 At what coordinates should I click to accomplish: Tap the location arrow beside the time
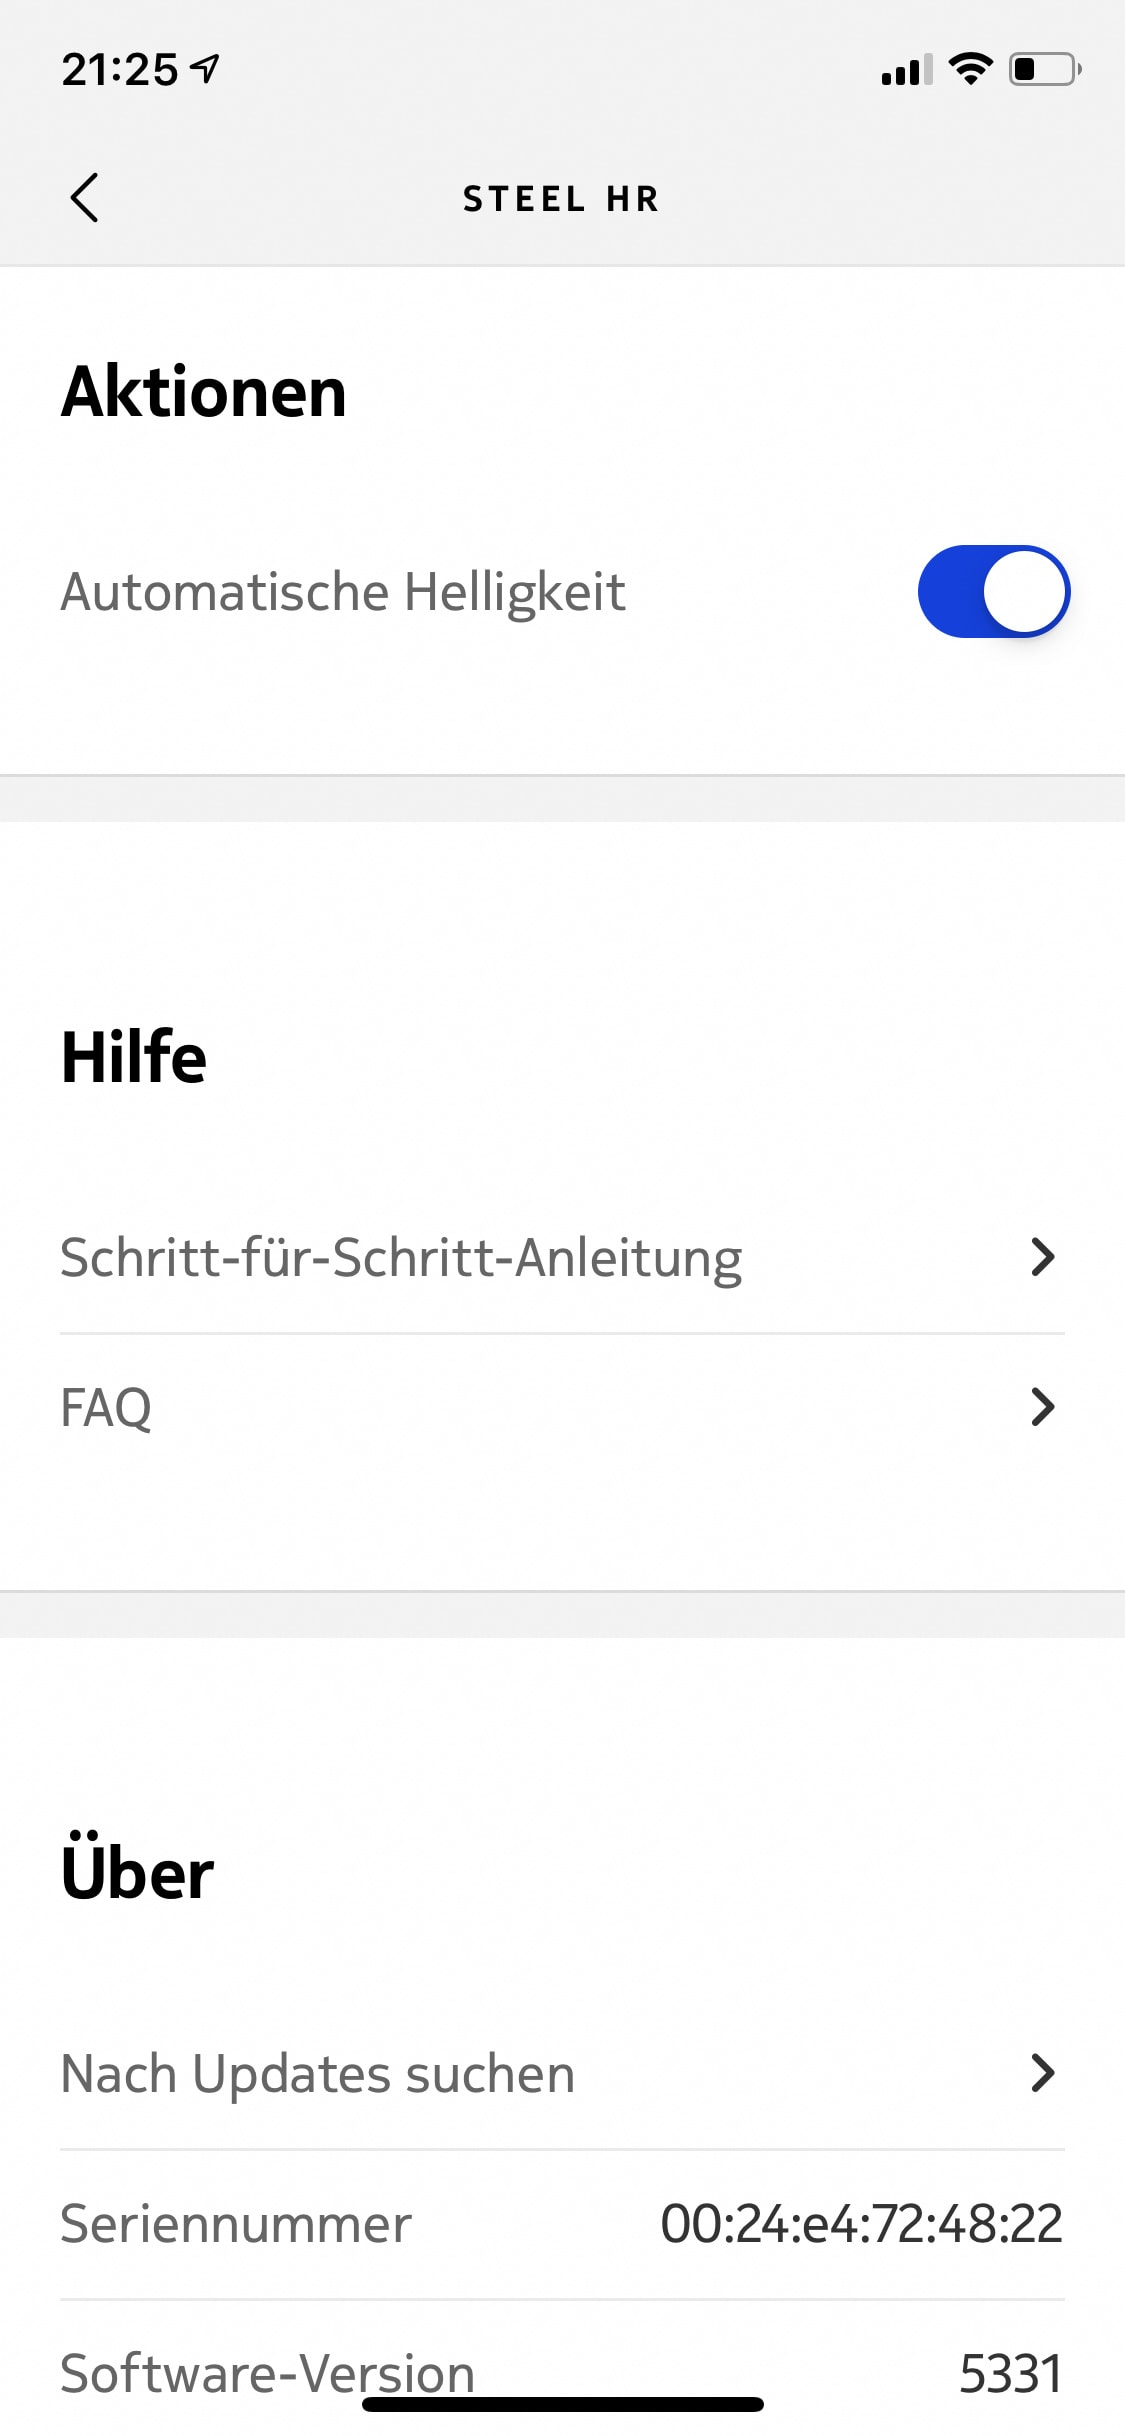(205, 69)
